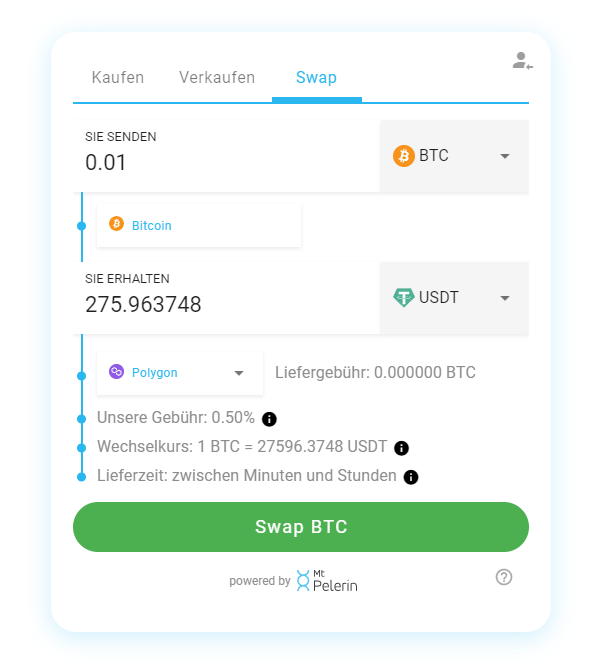Open the help question mark icon

[504, 577]
